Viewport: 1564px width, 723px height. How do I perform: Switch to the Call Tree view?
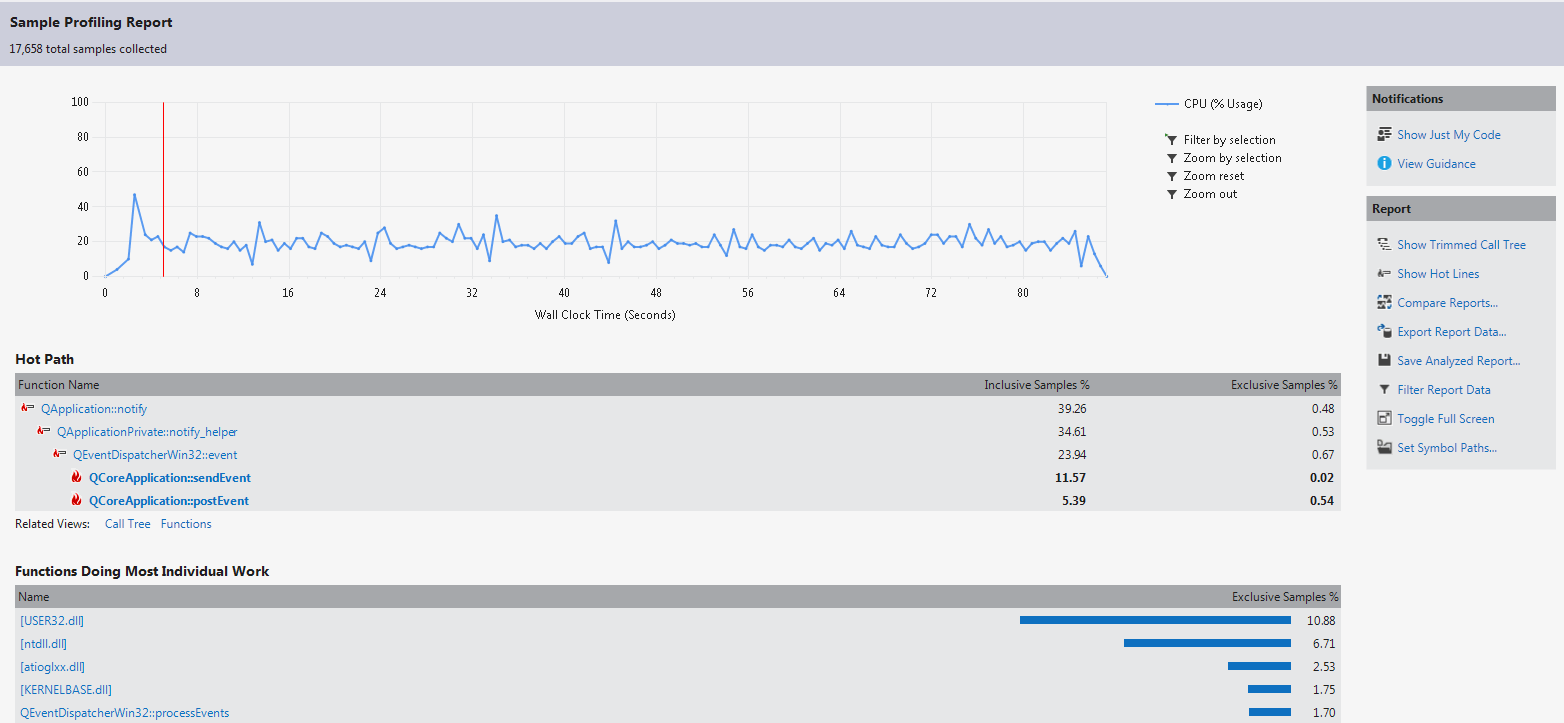[x=127, y=523]
